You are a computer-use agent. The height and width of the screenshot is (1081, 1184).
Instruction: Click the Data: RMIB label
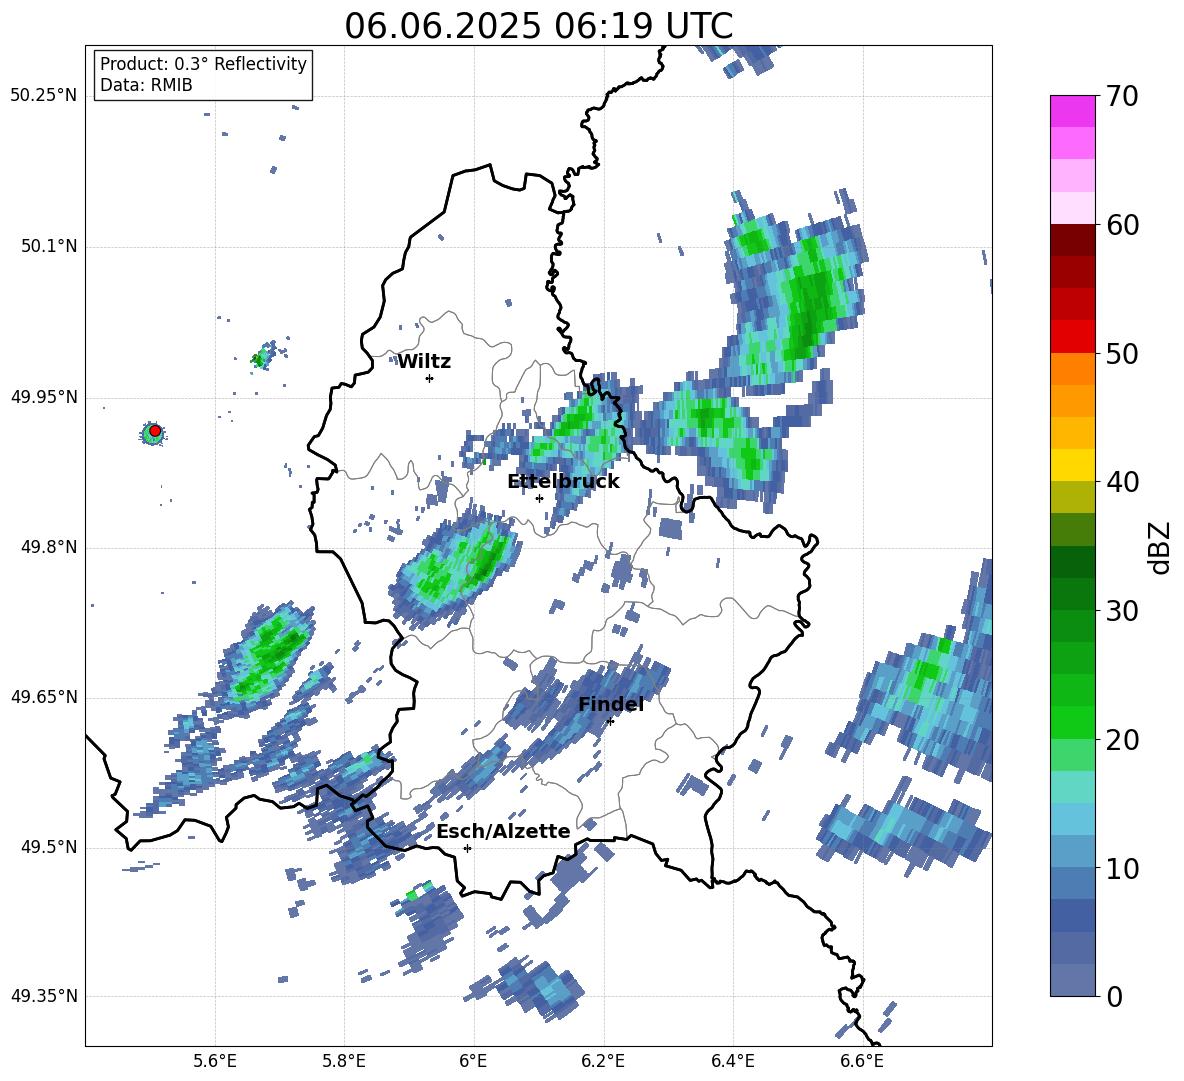click(146, 85)
